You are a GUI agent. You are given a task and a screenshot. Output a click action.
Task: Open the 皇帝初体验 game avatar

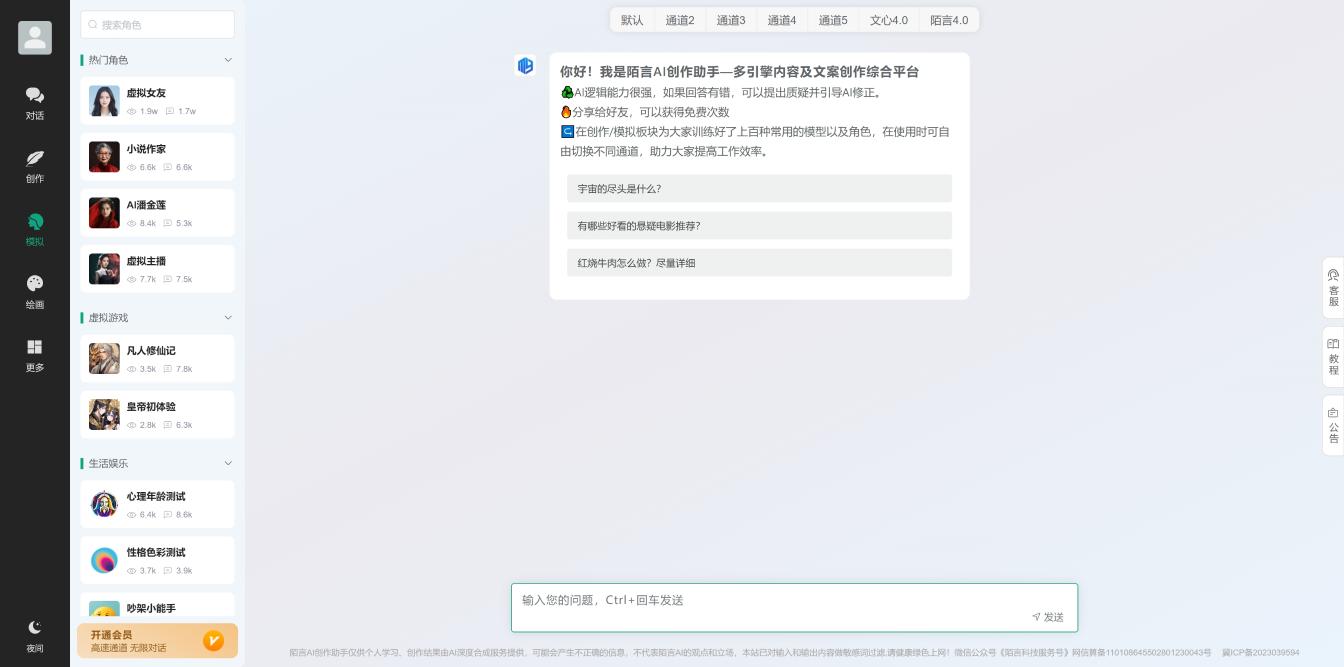point(104,414)
